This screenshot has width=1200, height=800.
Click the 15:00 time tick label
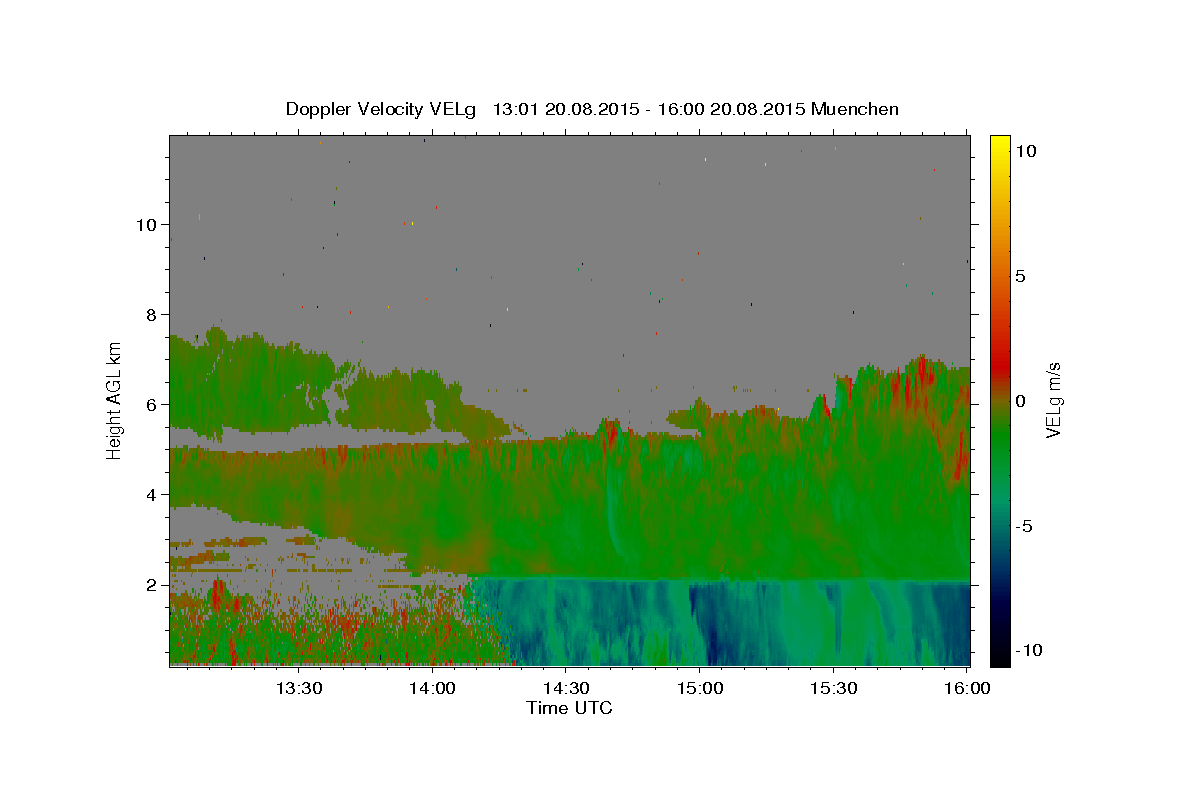(x=700, y=688)
